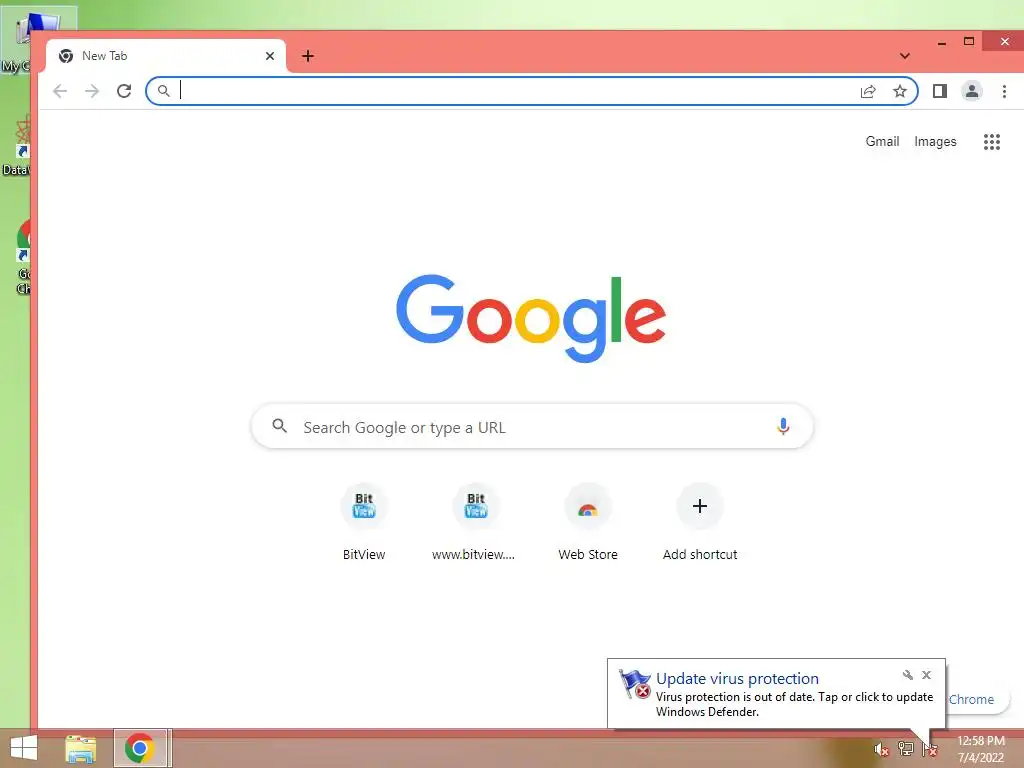Bookmark this tab with the star icon
Screen dimensions: 1024x768
(x=900, y=91)
